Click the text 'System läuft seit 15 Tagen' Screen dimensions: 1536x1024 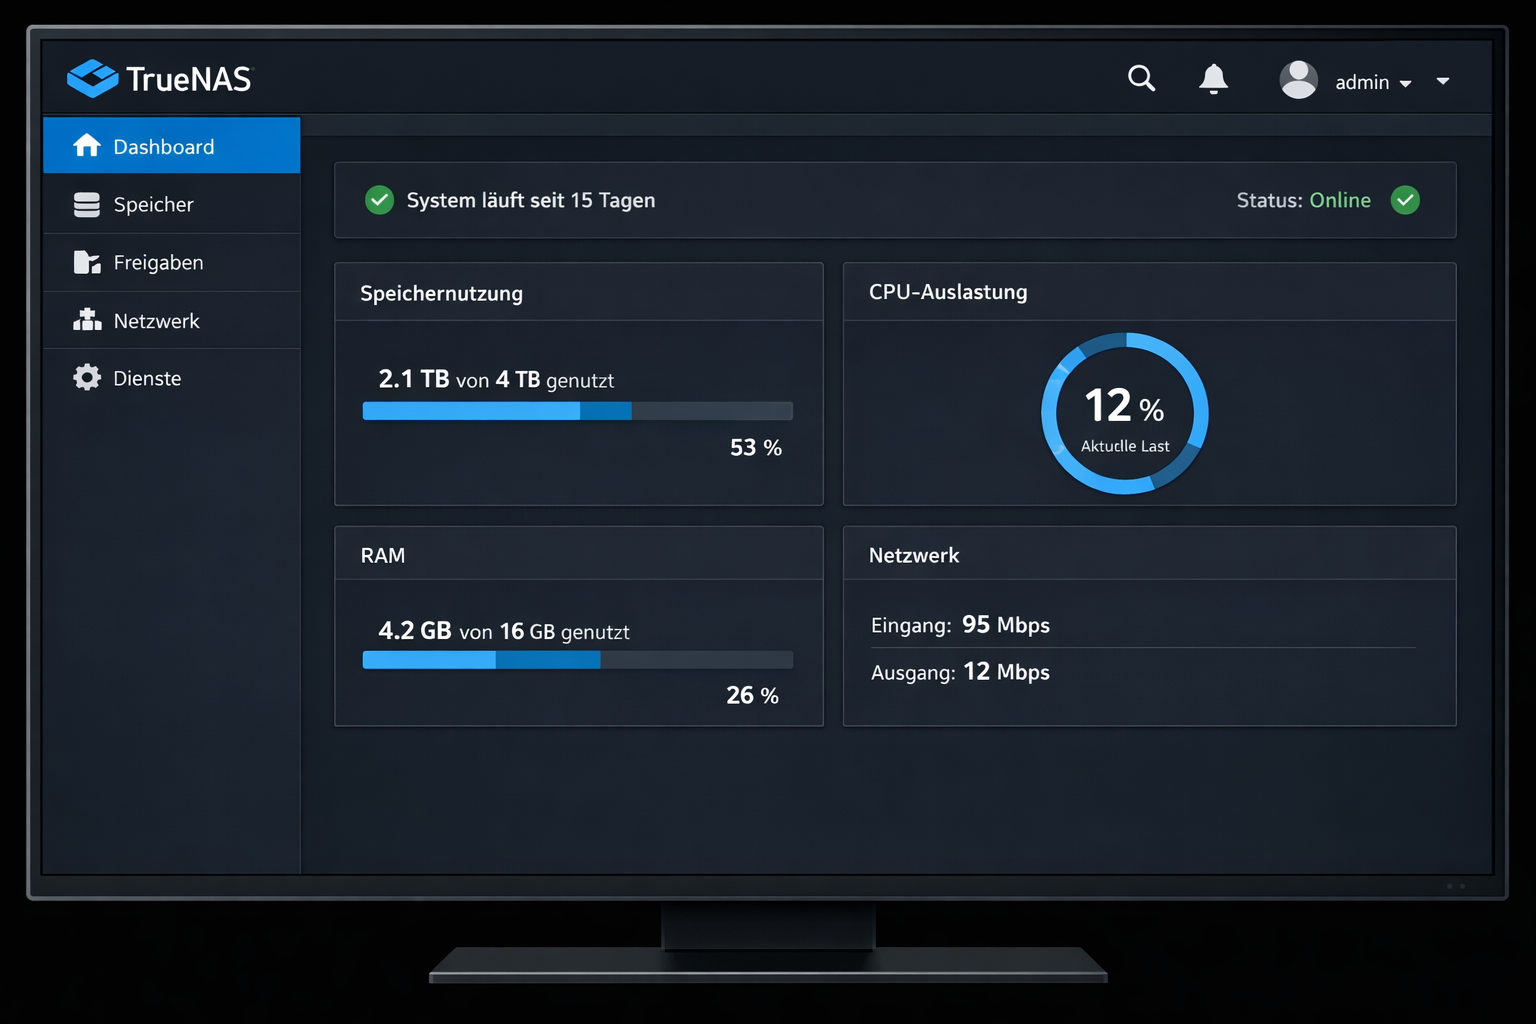[531, 200]
